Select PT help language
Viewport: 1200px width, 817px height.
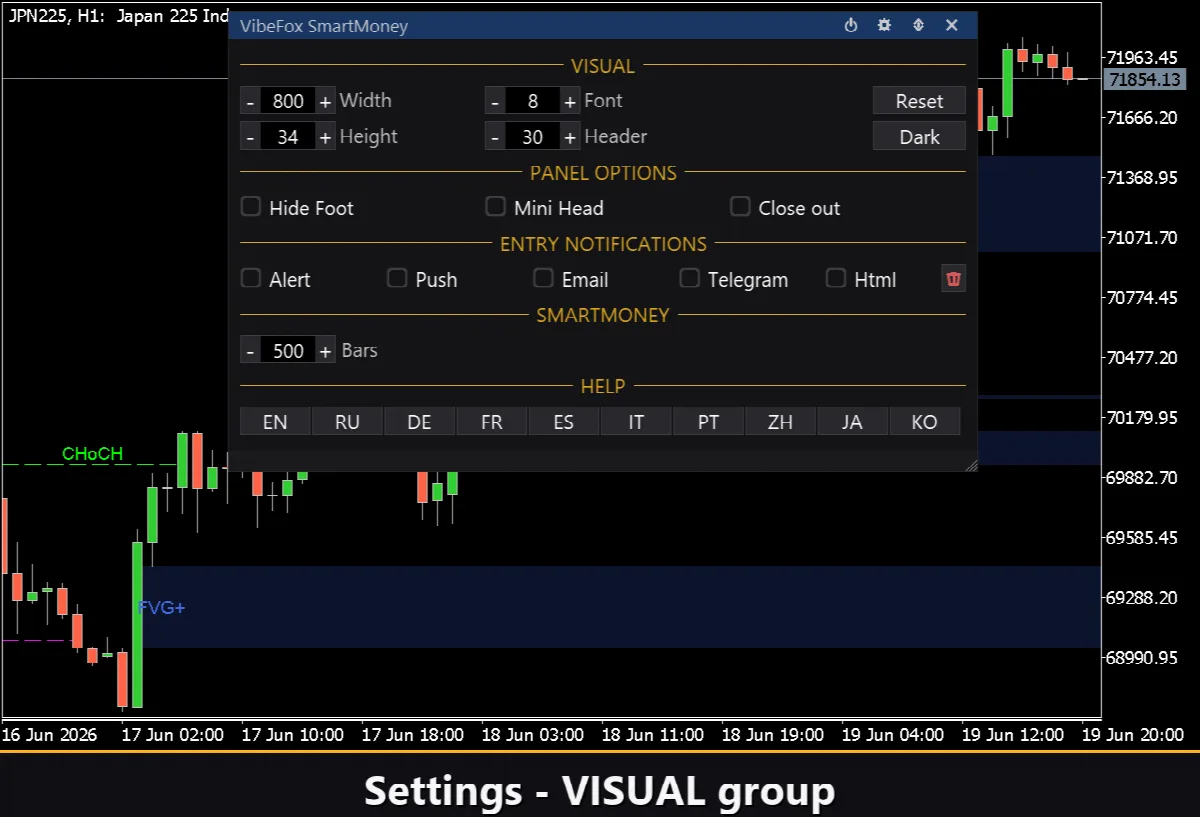tap(708, 422)
